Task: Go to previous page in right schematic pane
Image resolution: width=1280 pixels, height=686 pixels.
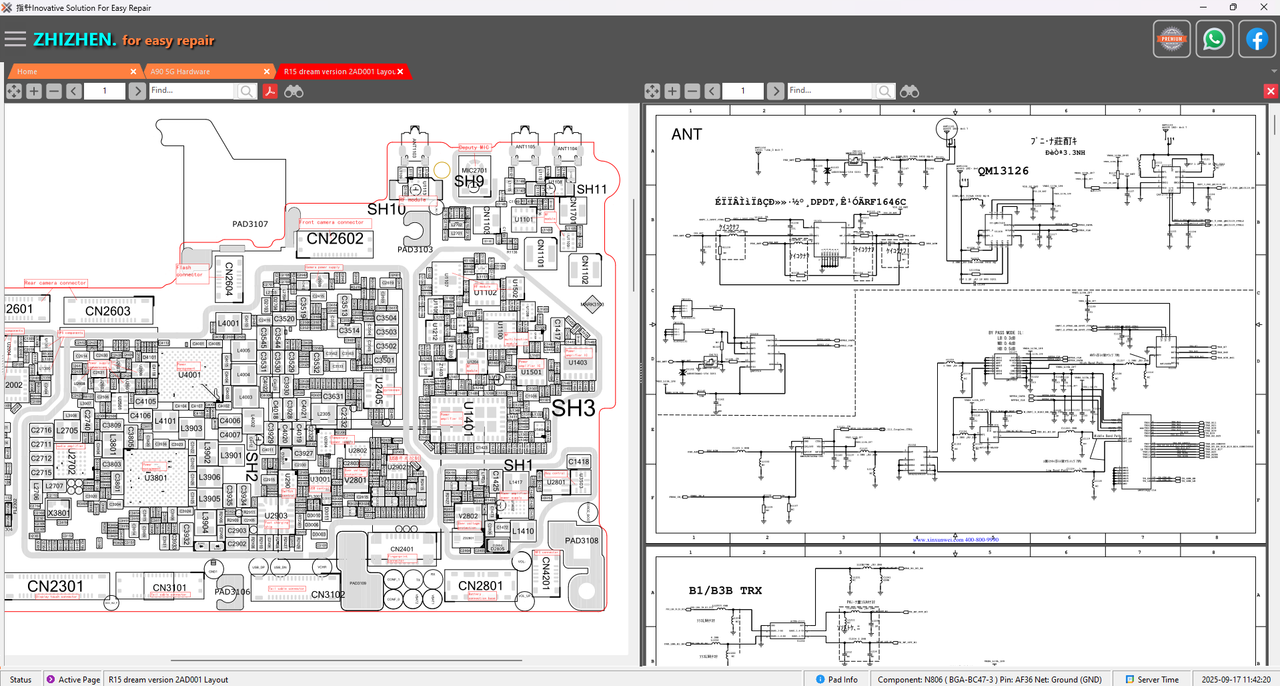Action: point(712,91)
